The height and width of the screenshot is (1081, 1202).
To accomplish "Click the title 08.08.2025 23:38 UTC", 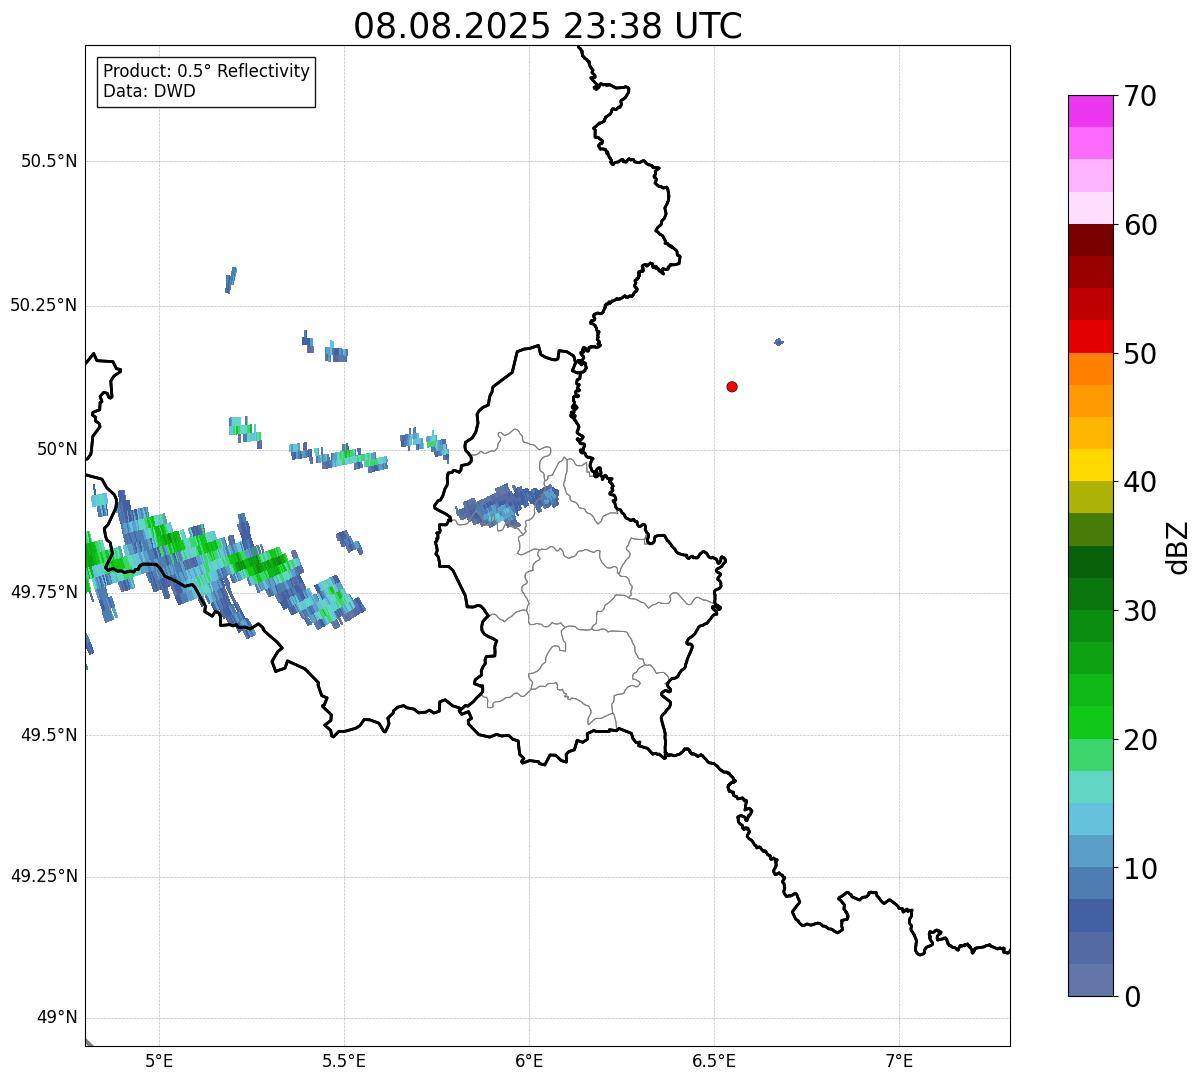I will 548,26.
